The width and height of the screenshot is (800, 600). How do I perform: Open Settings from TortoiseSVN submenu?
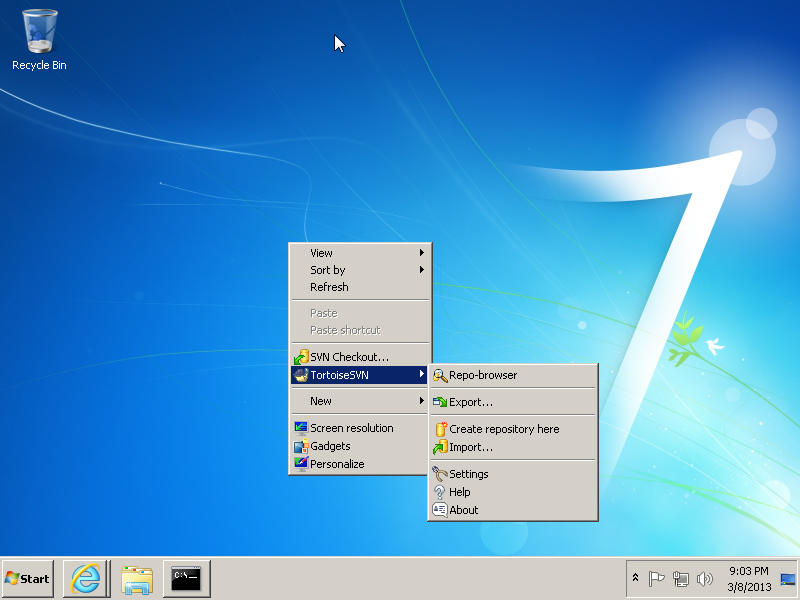513,474
